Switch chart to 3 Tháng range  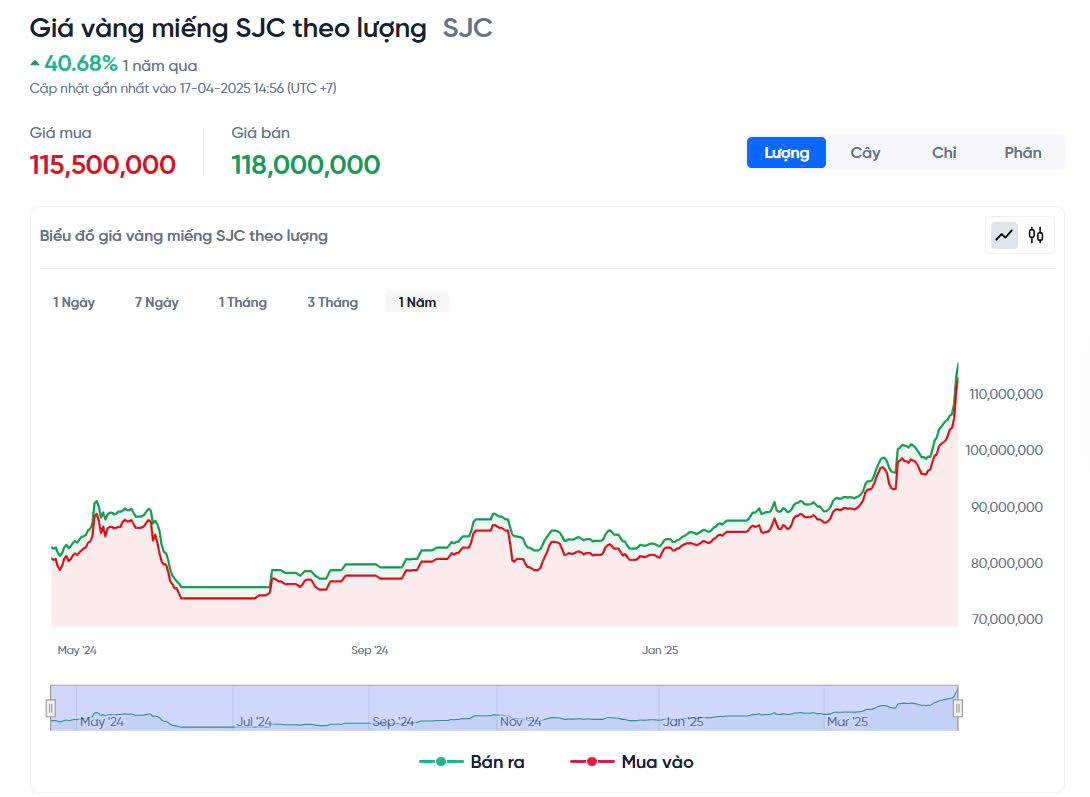coord(332,302)
